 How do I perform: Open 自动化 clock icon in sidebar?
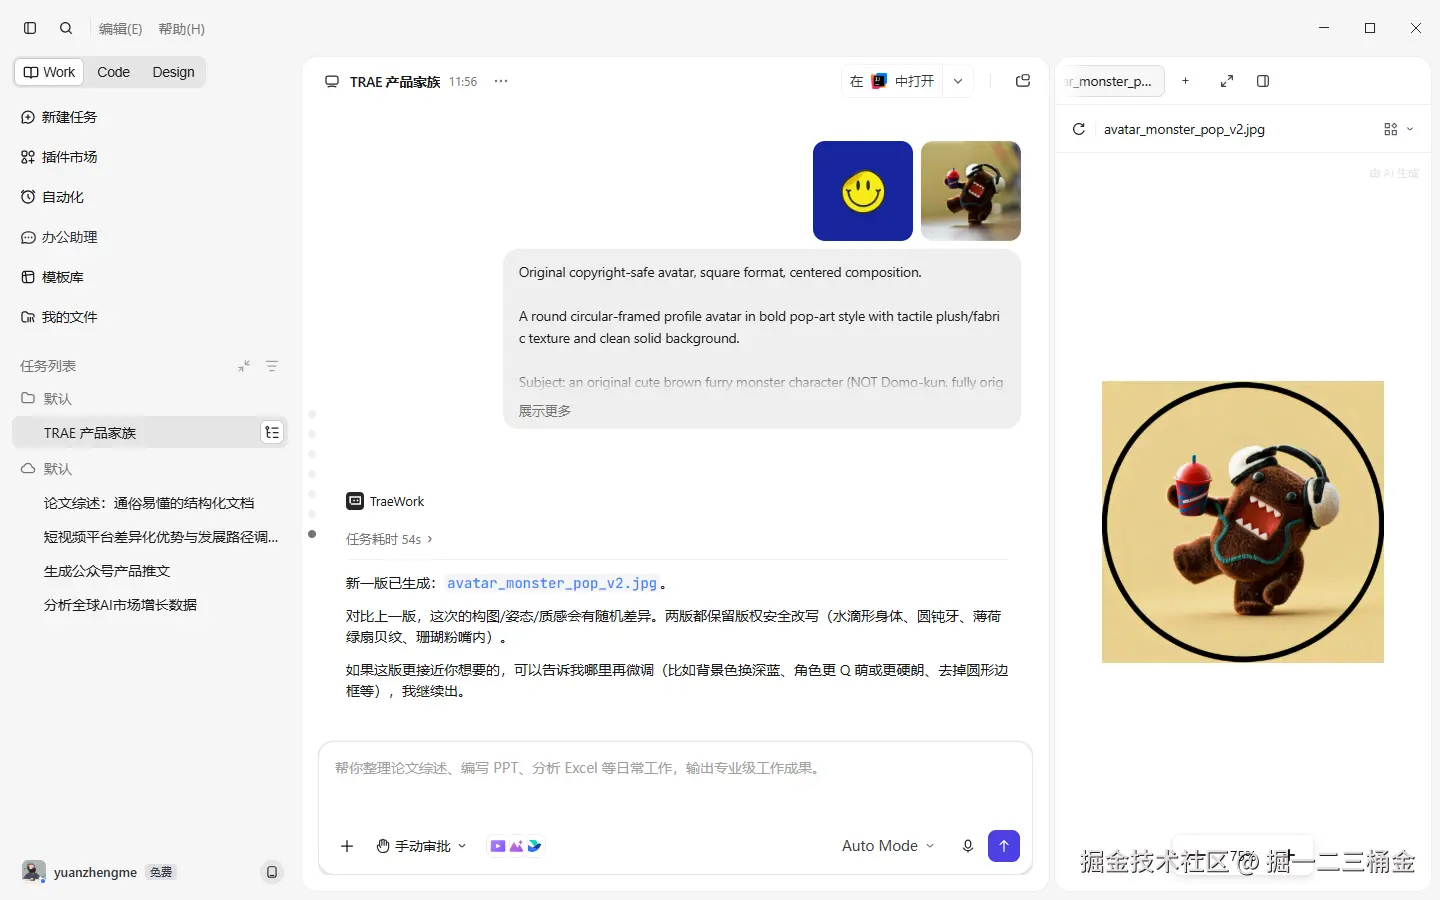pos(28,197)
